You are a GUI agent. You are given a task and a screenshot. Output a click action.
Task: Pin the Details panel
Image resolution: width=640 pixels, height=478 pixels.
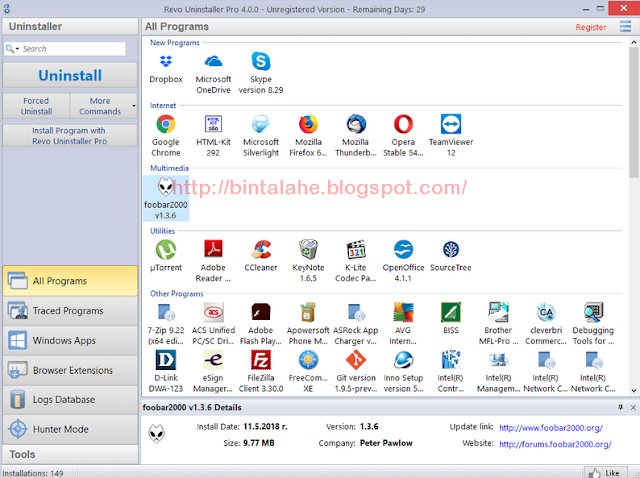click(620, 407)
